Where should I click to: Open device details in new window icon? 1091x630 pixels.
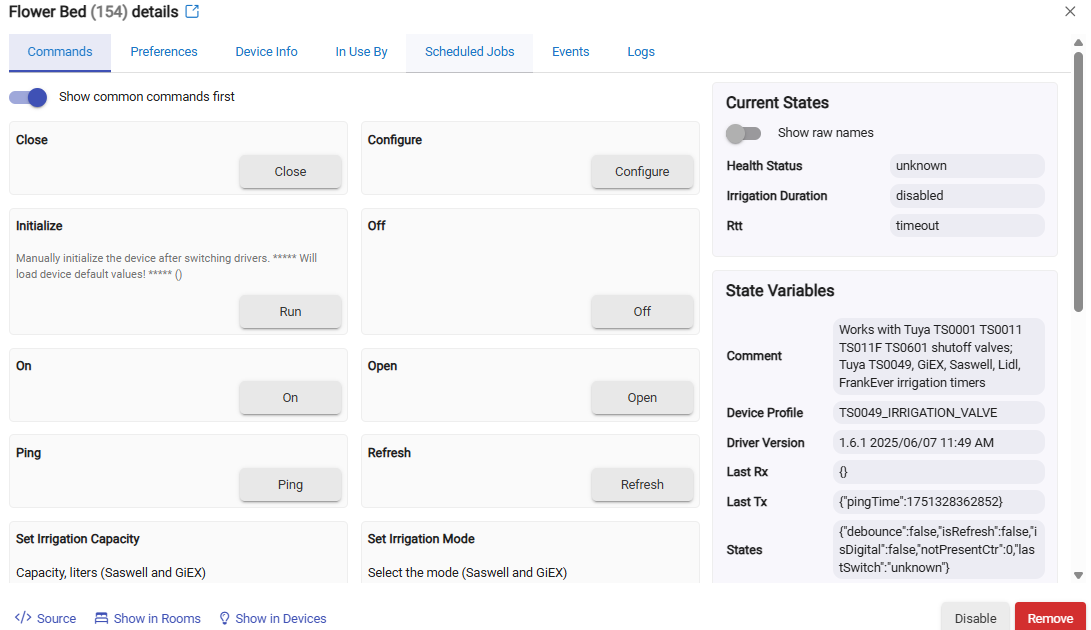coord(193,12)
